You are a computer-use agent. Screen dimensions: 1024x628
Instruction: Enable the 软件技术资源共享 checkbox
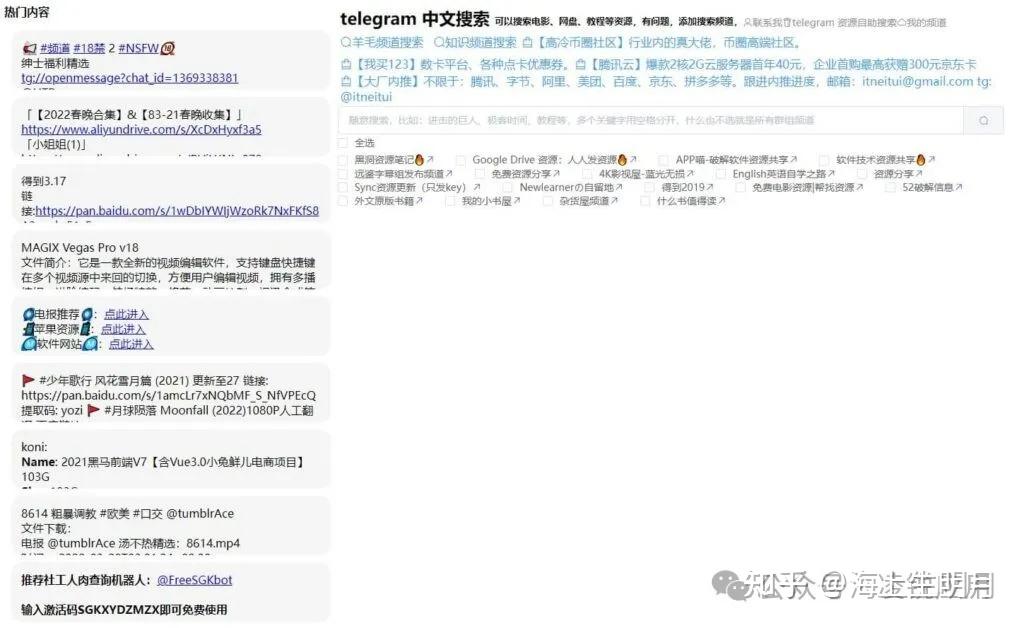point(824,159)
